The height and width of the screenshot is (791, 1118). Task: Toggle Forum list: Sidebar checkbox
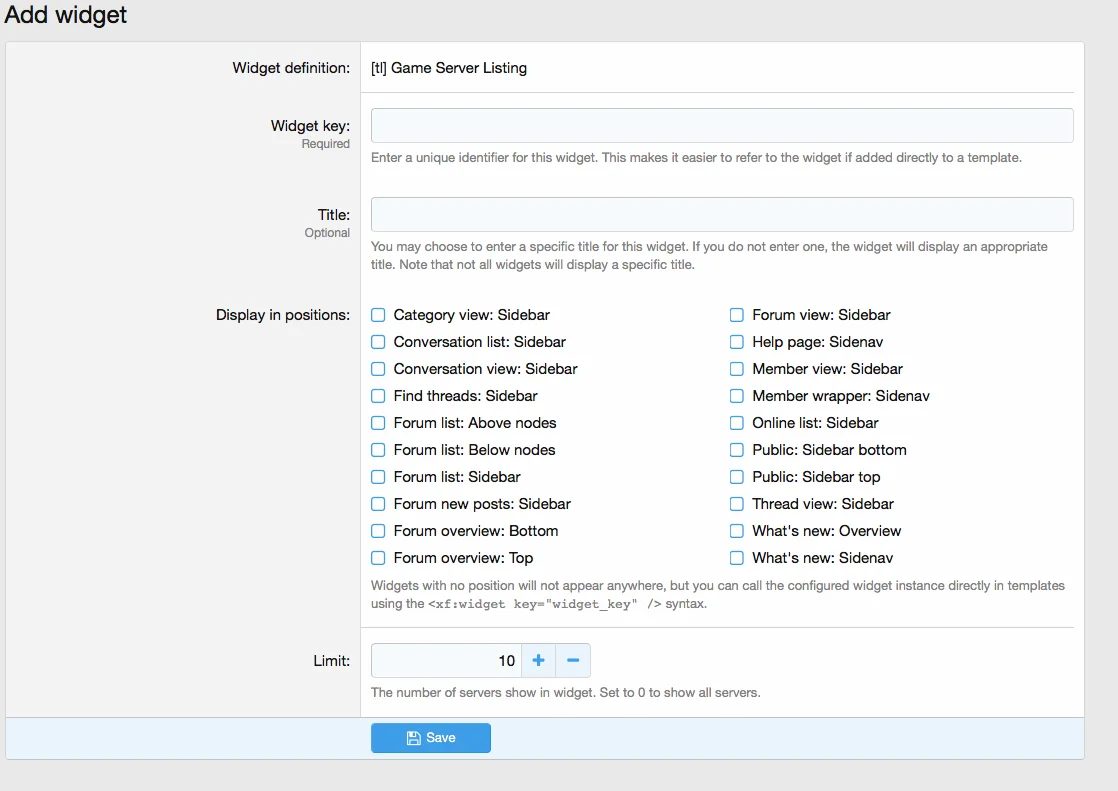click(378, 477)
